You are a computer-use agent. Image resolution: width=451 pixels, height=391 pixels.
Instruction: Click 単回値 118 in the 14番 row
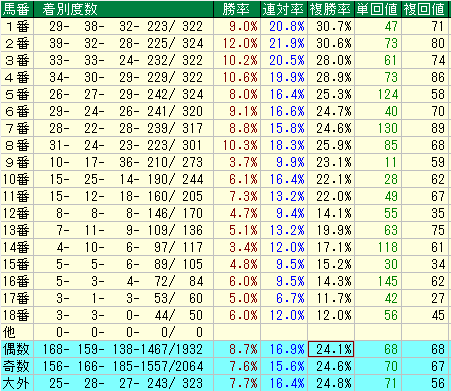tap(378, 247)
